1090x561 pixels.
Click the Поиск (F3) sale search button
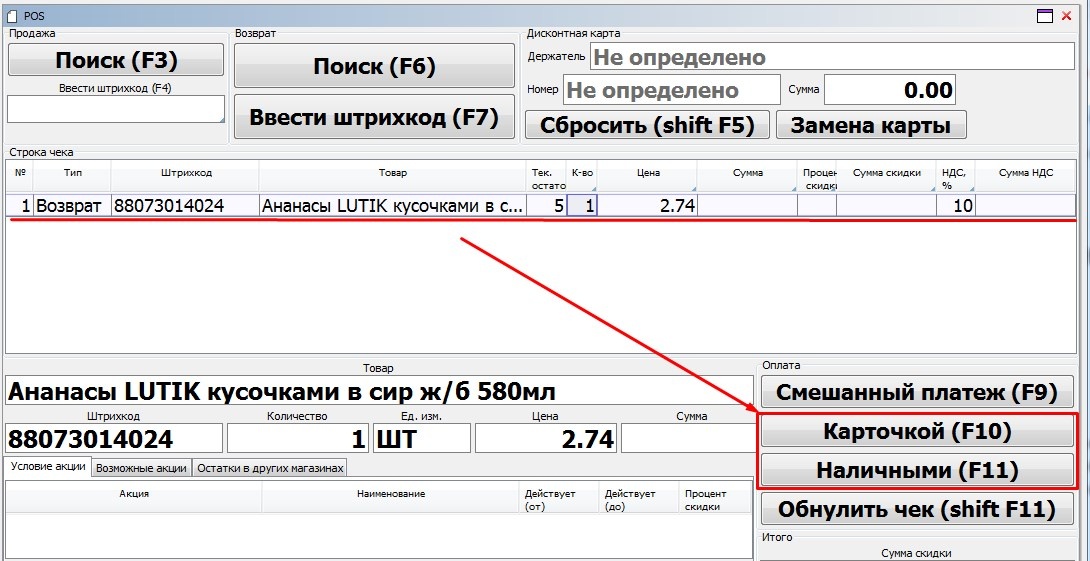coord(116,60)
